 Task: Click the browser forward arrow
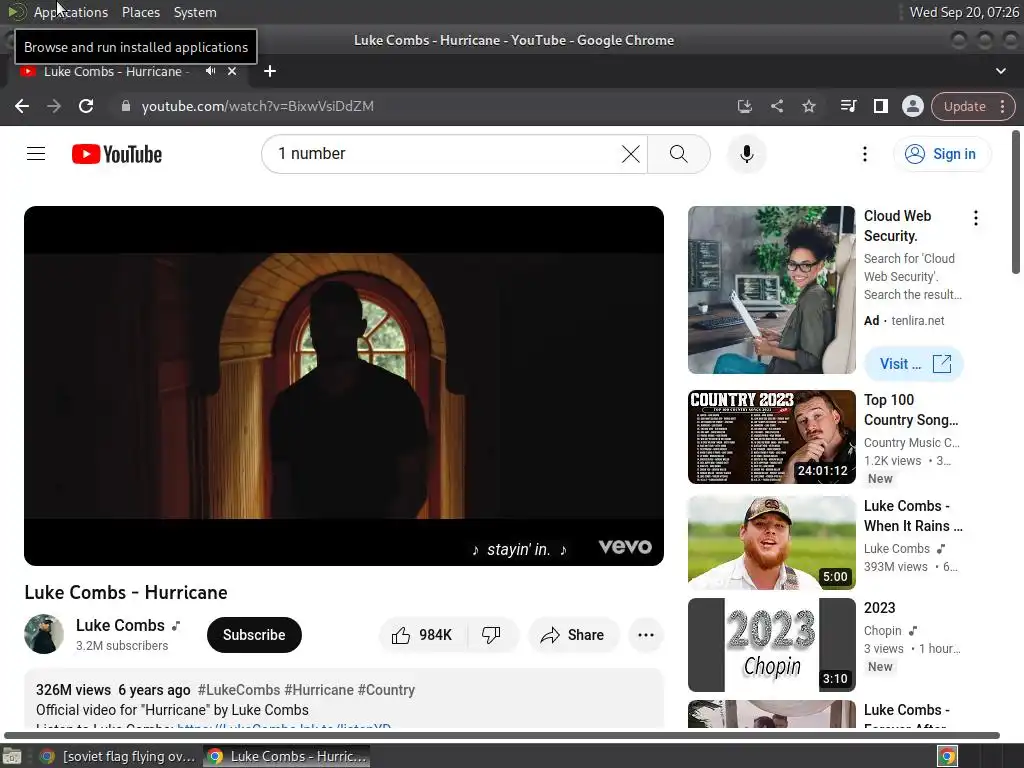(x=54, y=106)
